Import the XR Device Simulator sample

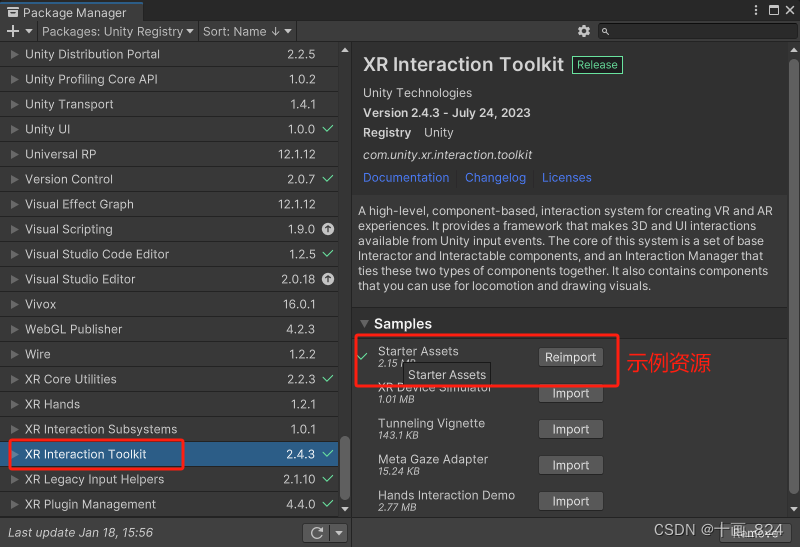pyautogui.click(x=570, y=393)
